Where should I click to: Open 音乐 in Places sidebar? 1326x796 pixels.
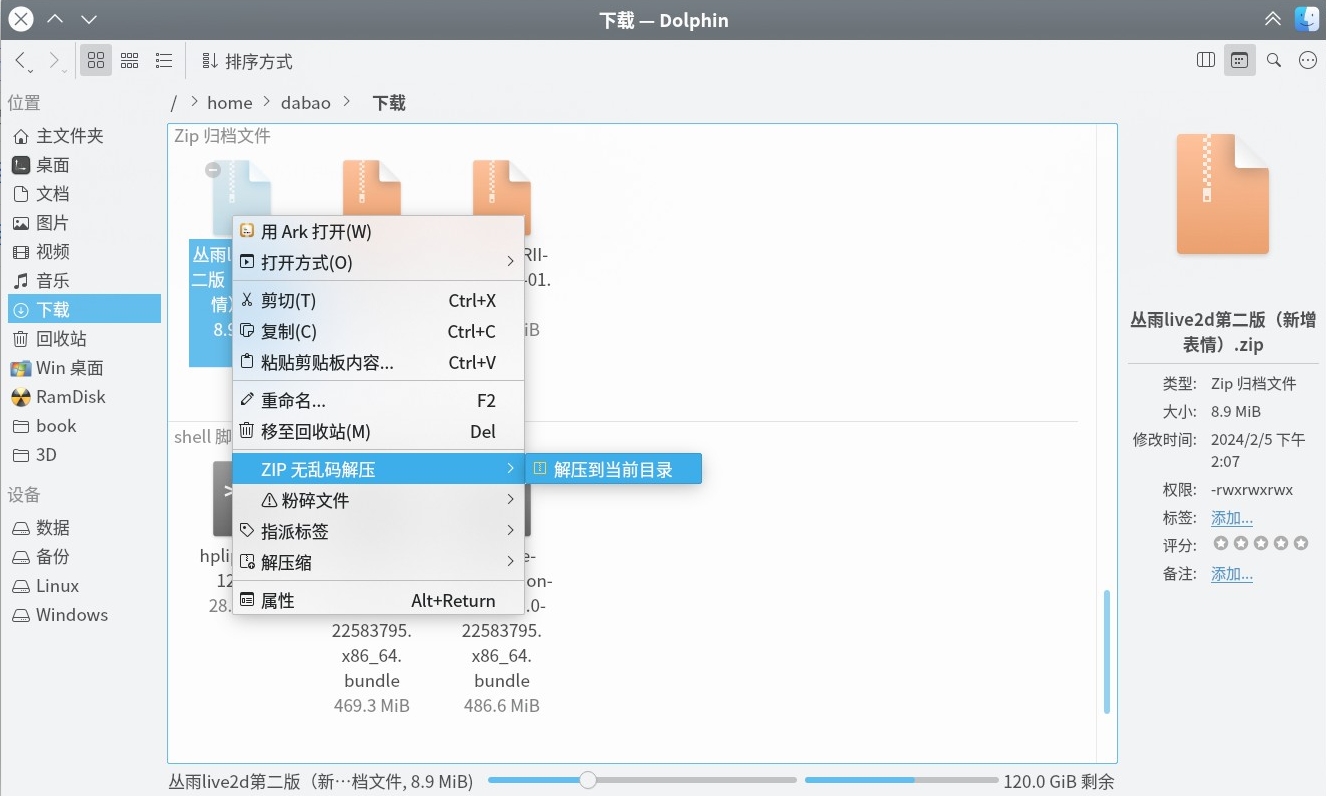pyautogui.click(x=84, y=281)
